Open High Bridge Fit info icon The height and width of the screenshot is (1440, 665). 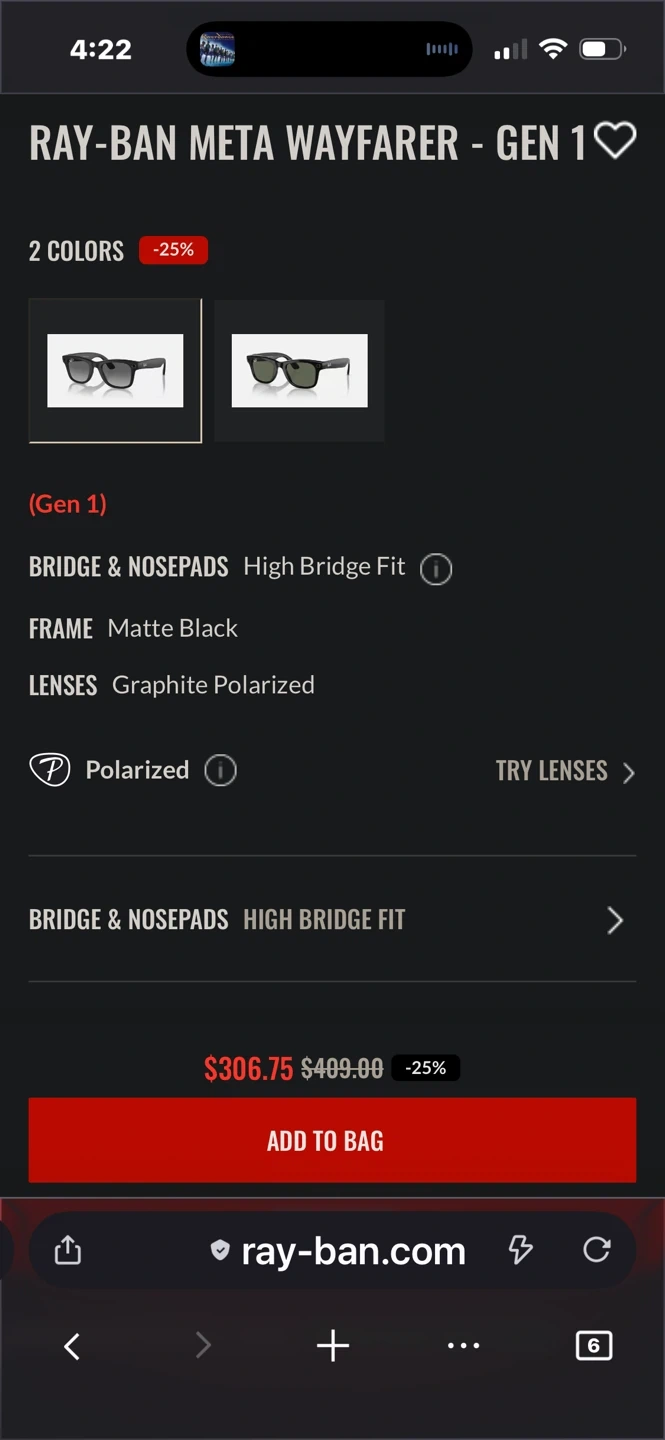[x=436, y=569]
